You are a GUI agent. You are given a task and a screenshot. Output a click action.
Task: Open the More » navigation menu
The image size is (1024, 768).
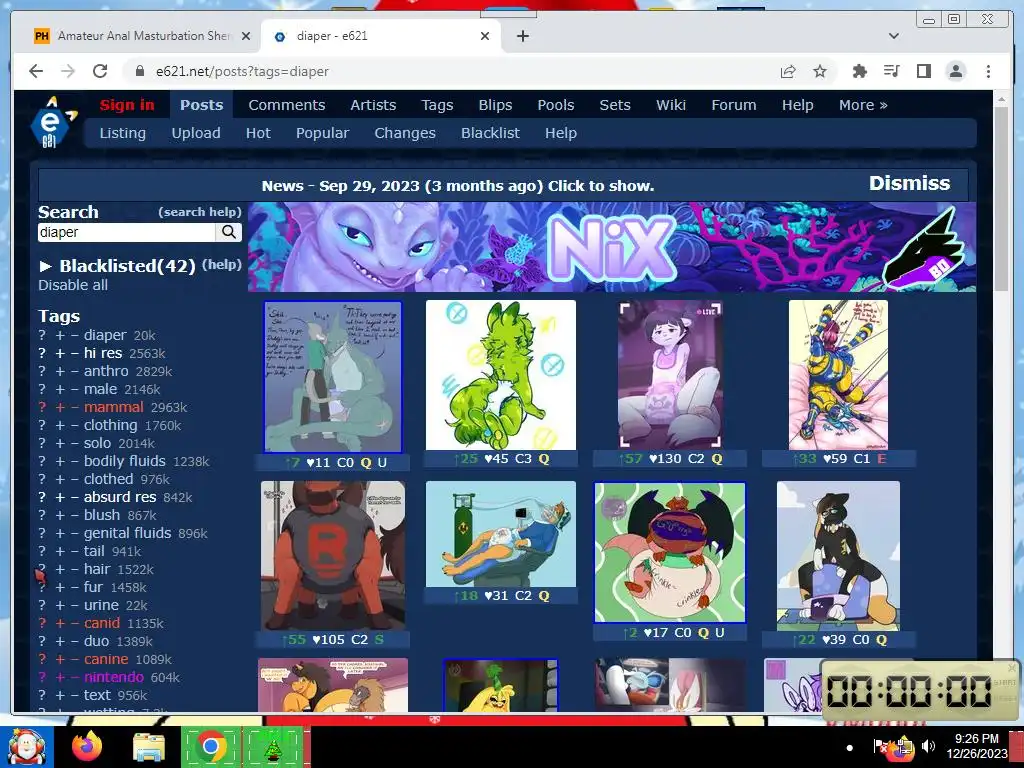pyautogui.click(x=863, y=105)
